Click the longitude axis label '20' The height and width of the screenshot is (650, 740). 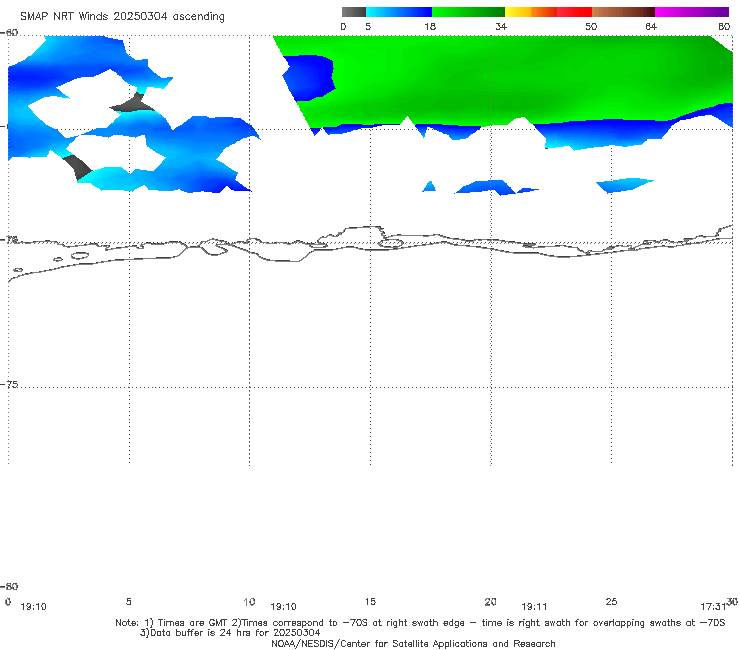pos(490,602)
